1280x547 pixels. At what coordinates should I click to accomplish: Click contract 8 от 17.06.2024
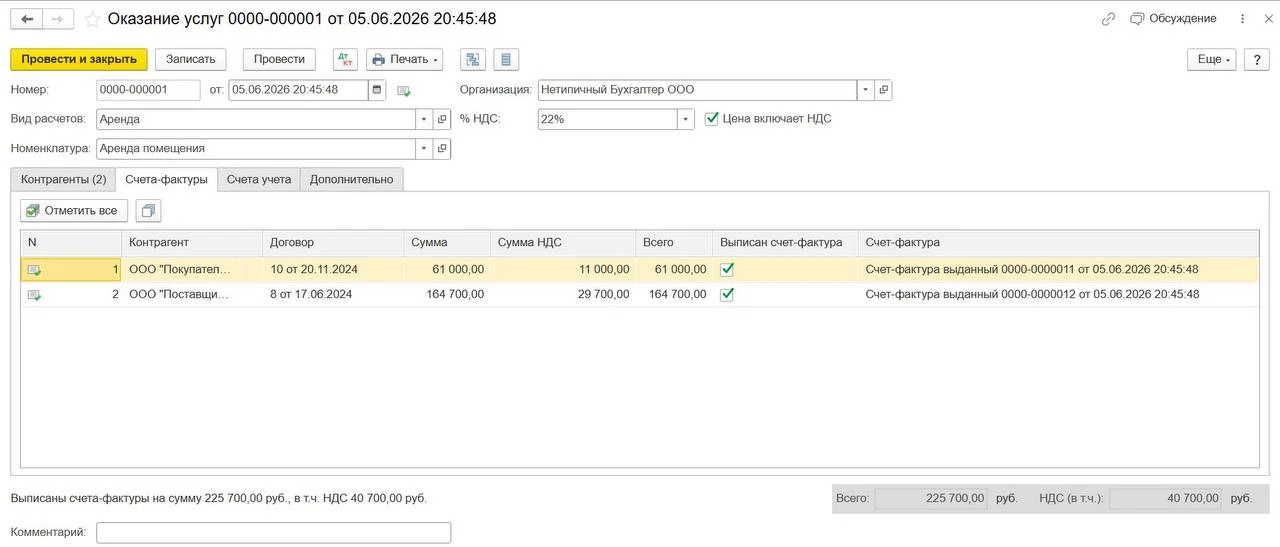pos(333,295)
